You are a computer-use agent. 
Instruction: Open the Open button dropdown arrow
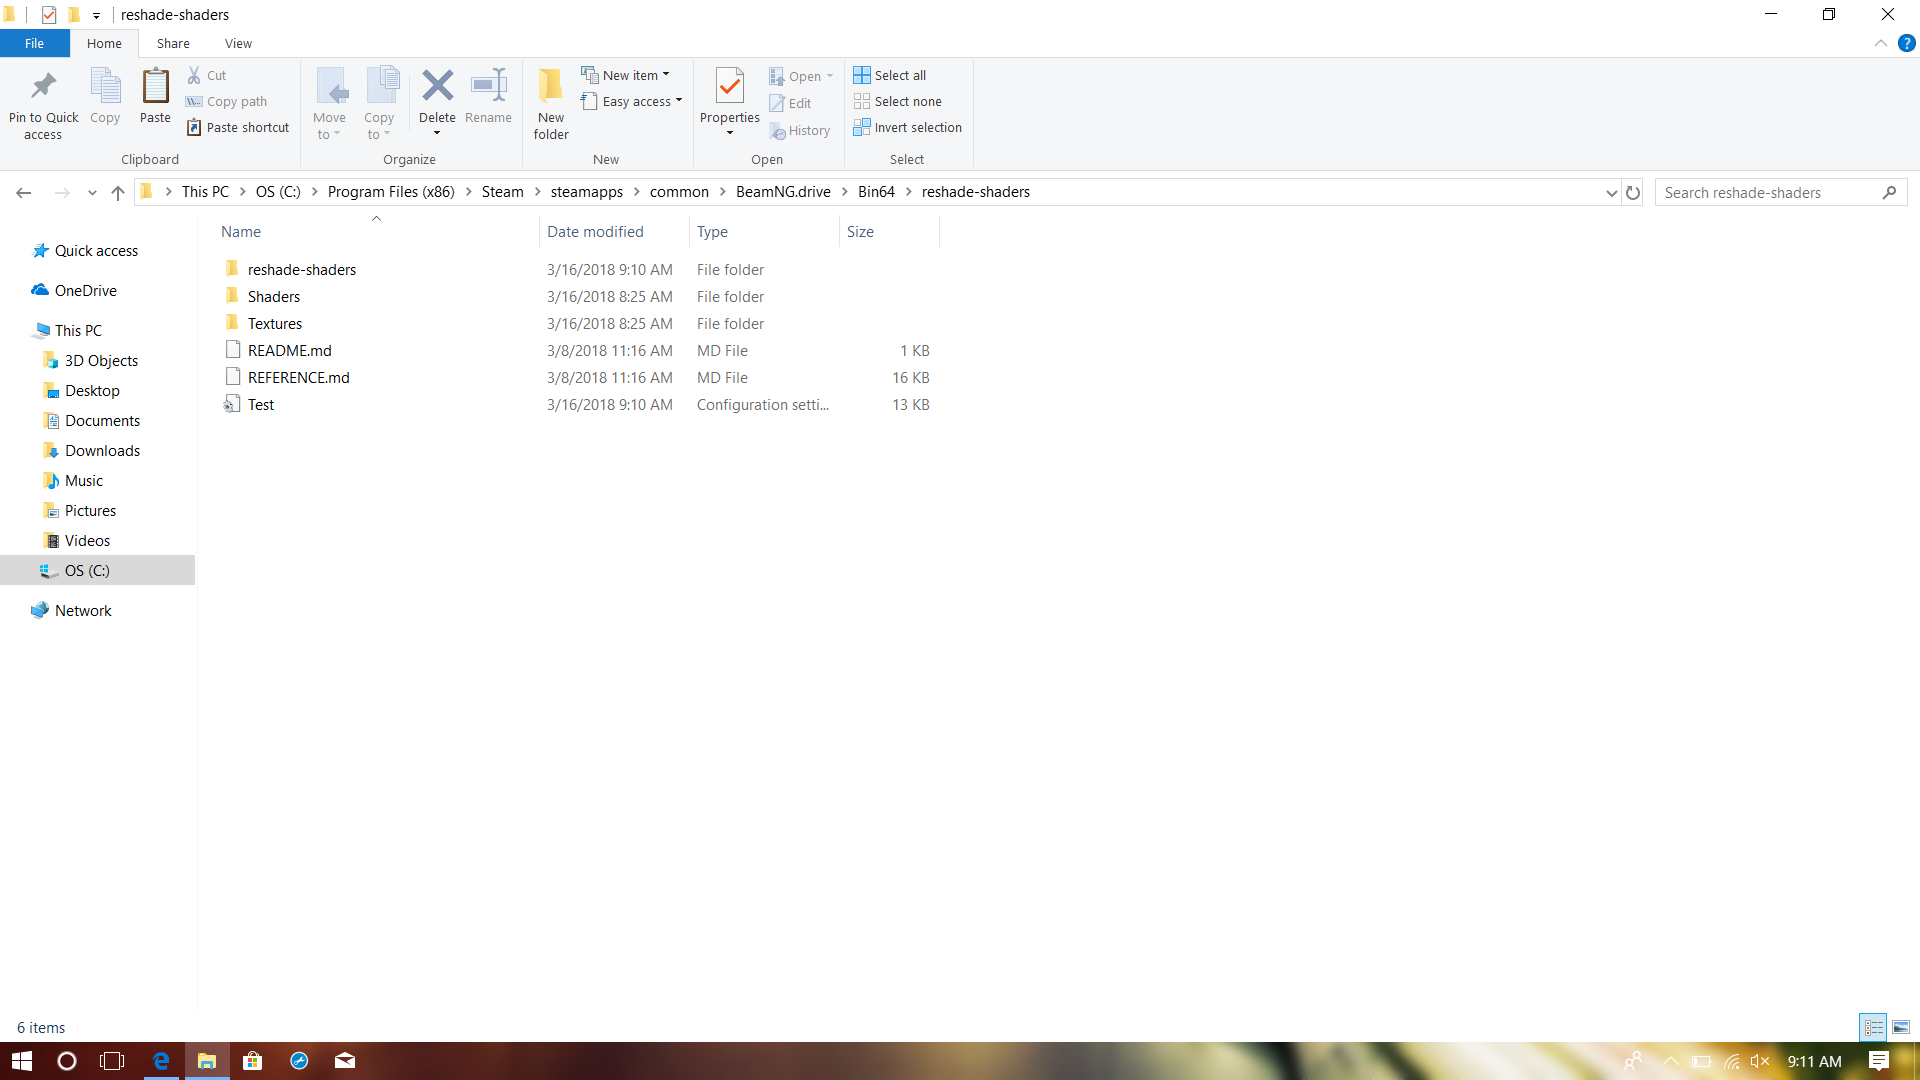(x=830, y=76)
